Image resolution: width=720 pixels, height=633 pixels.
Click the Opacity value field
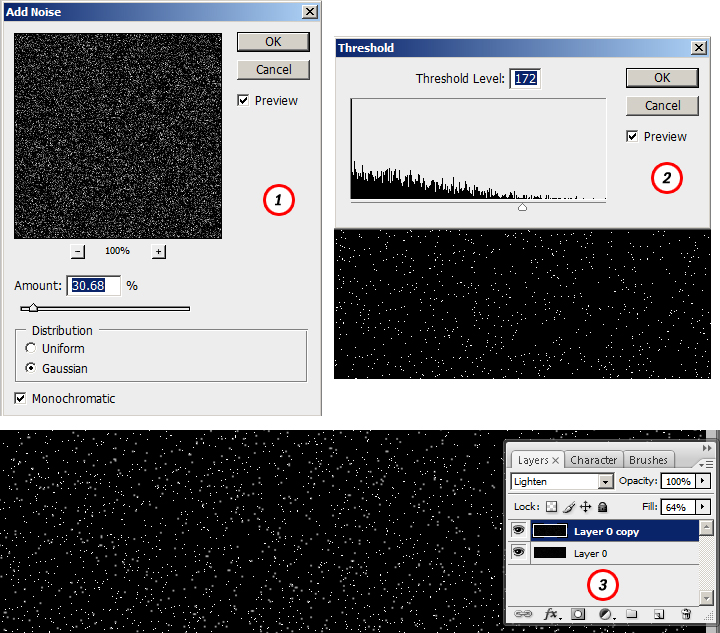tap(678, 481)
